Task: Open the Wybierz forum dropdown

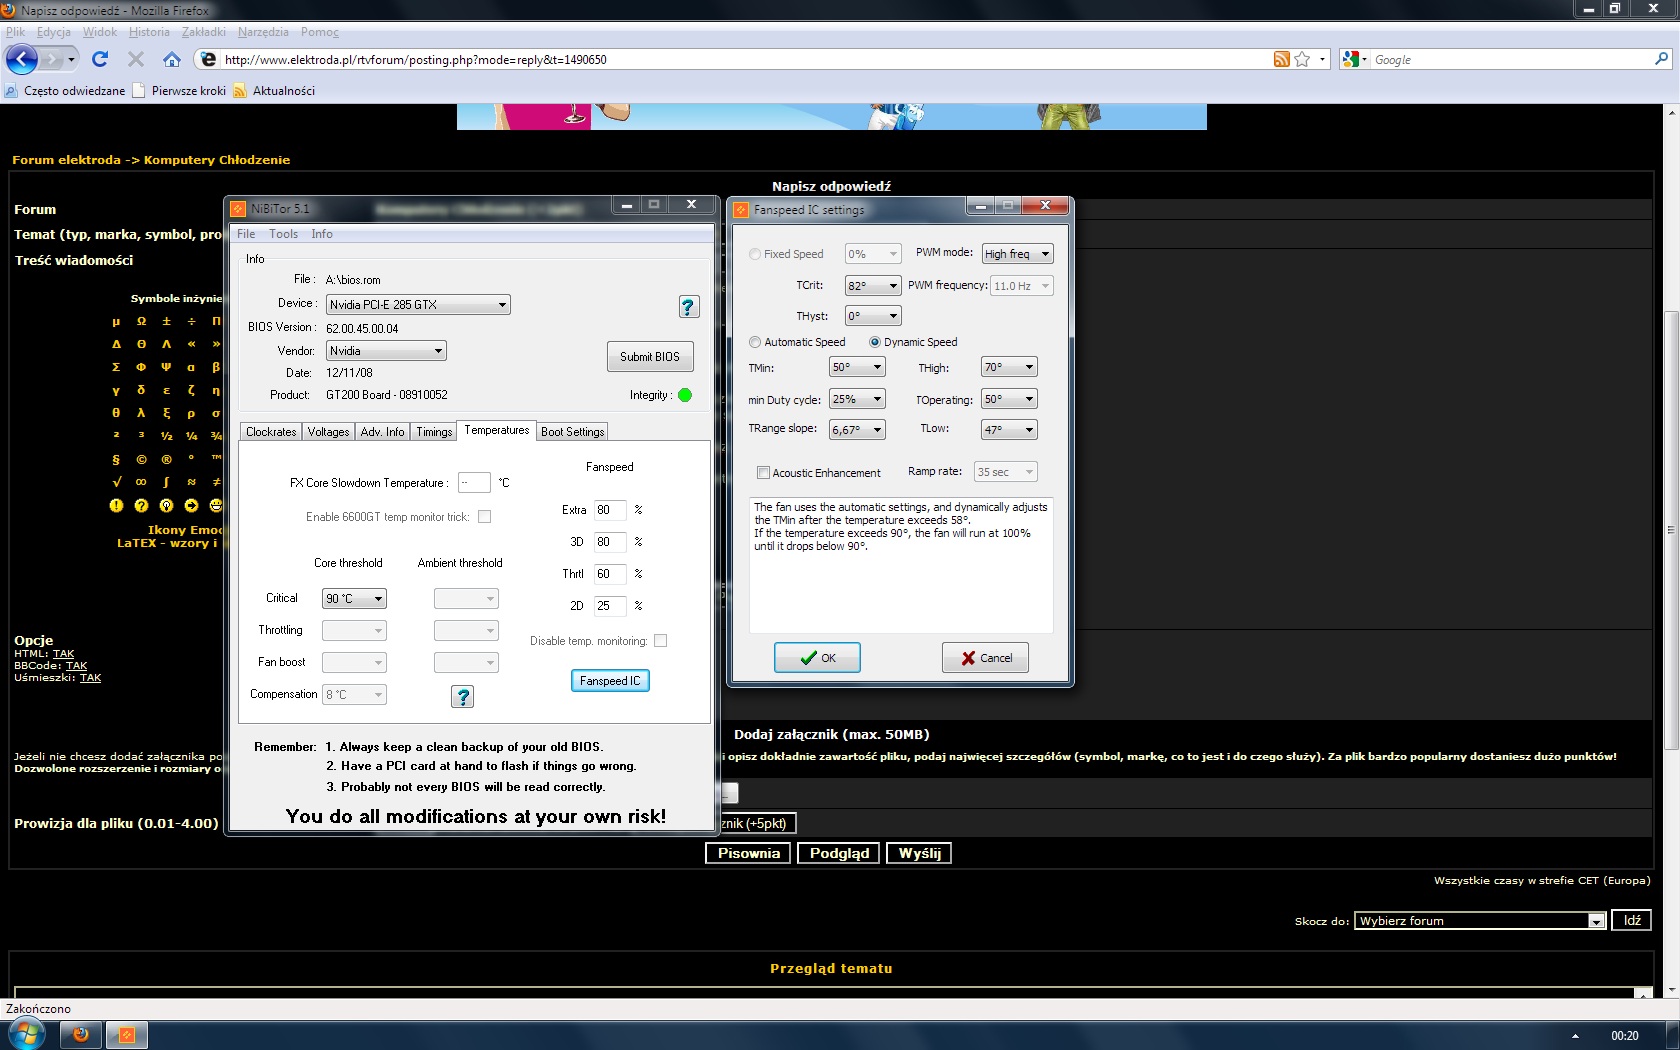Action: click(1481, 921)
